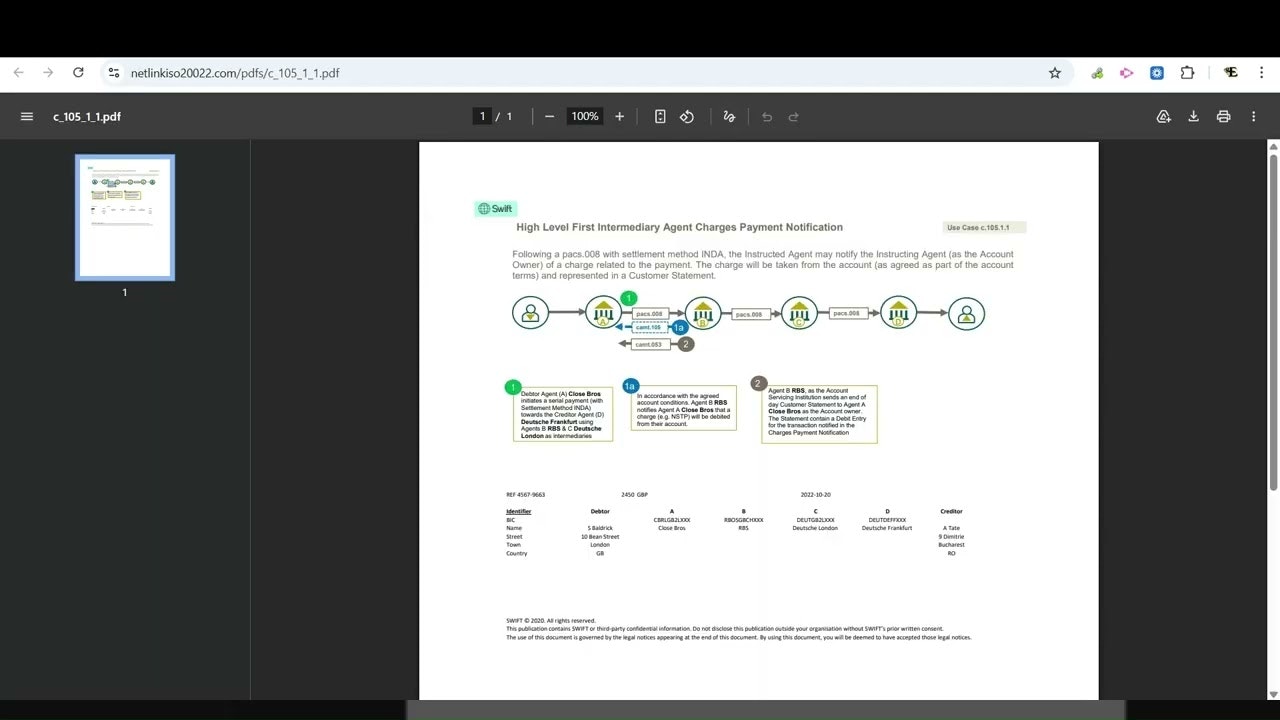Click the debtor person icon in diagram
This screenshot has width=1280, height=720.
531,313
